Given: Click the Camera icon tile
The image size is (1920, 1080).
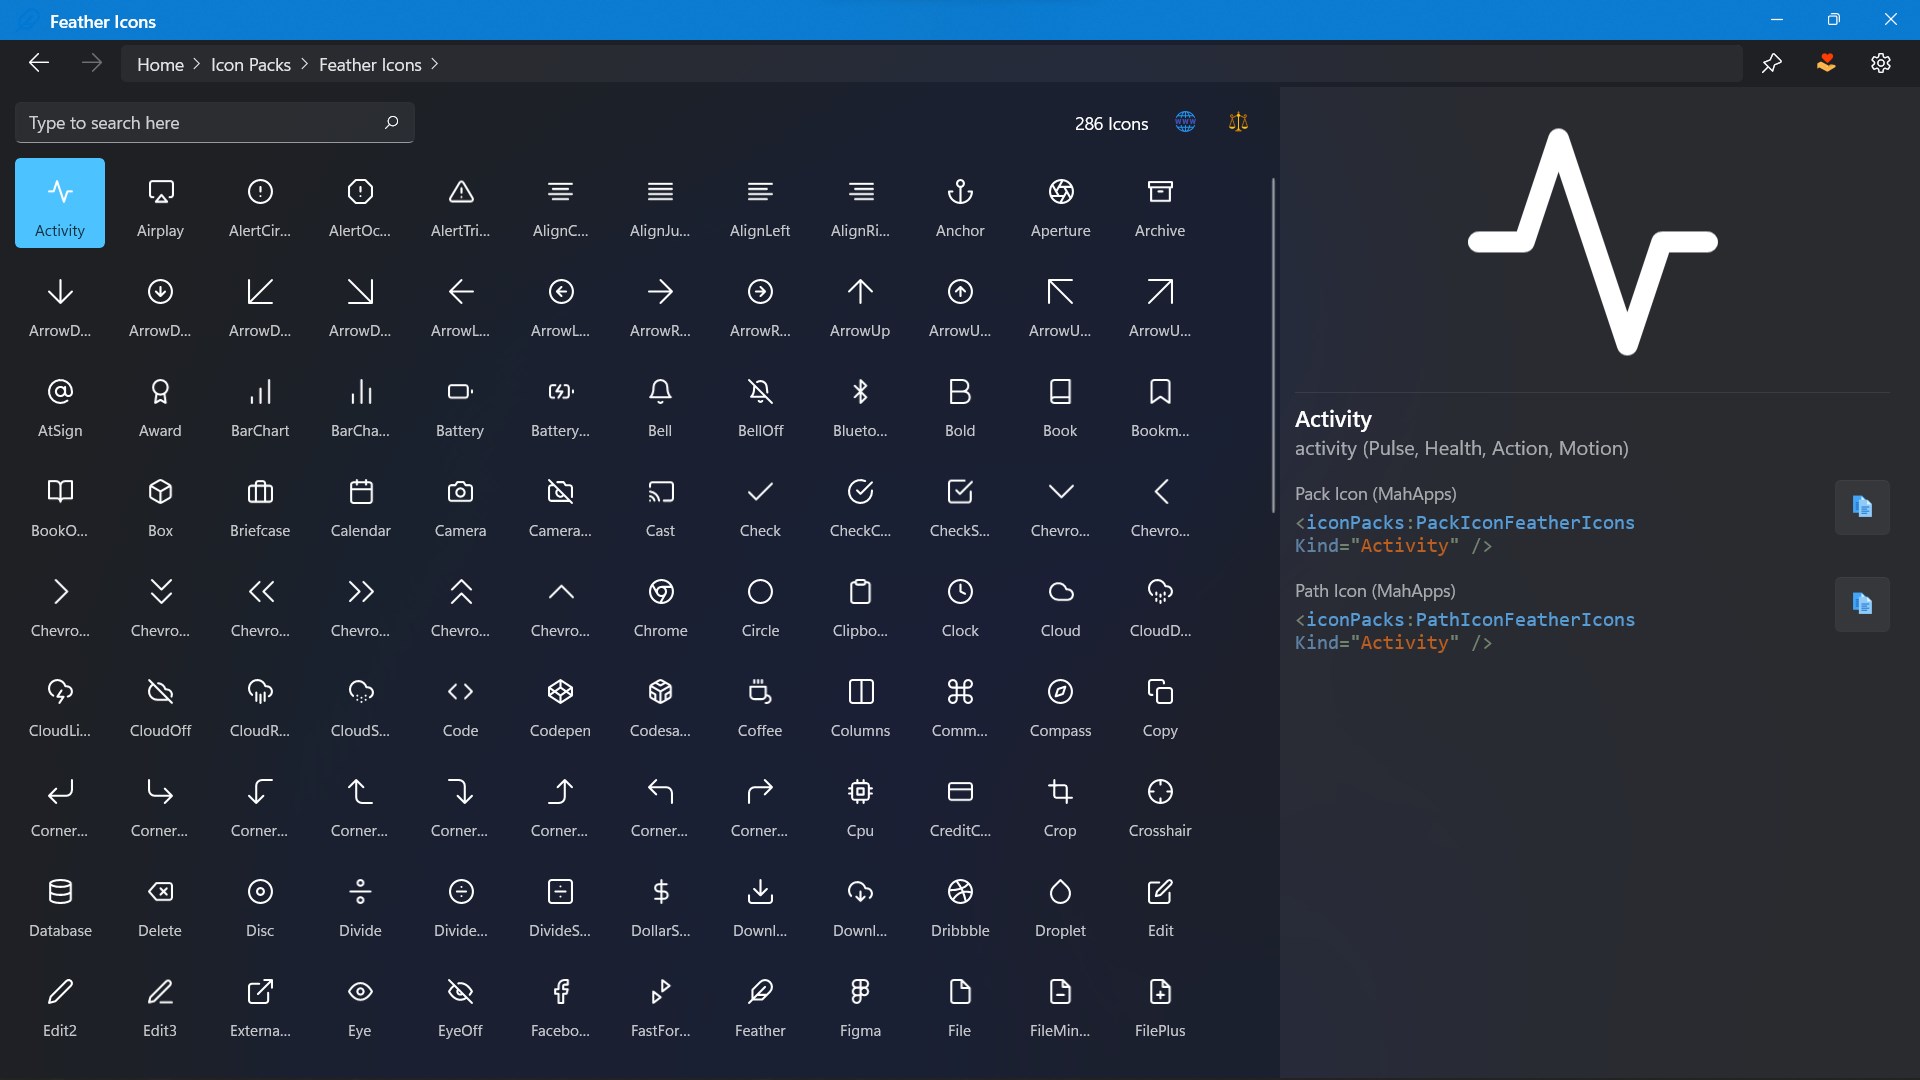Looking at the screenshot, I should click(460, 504).
